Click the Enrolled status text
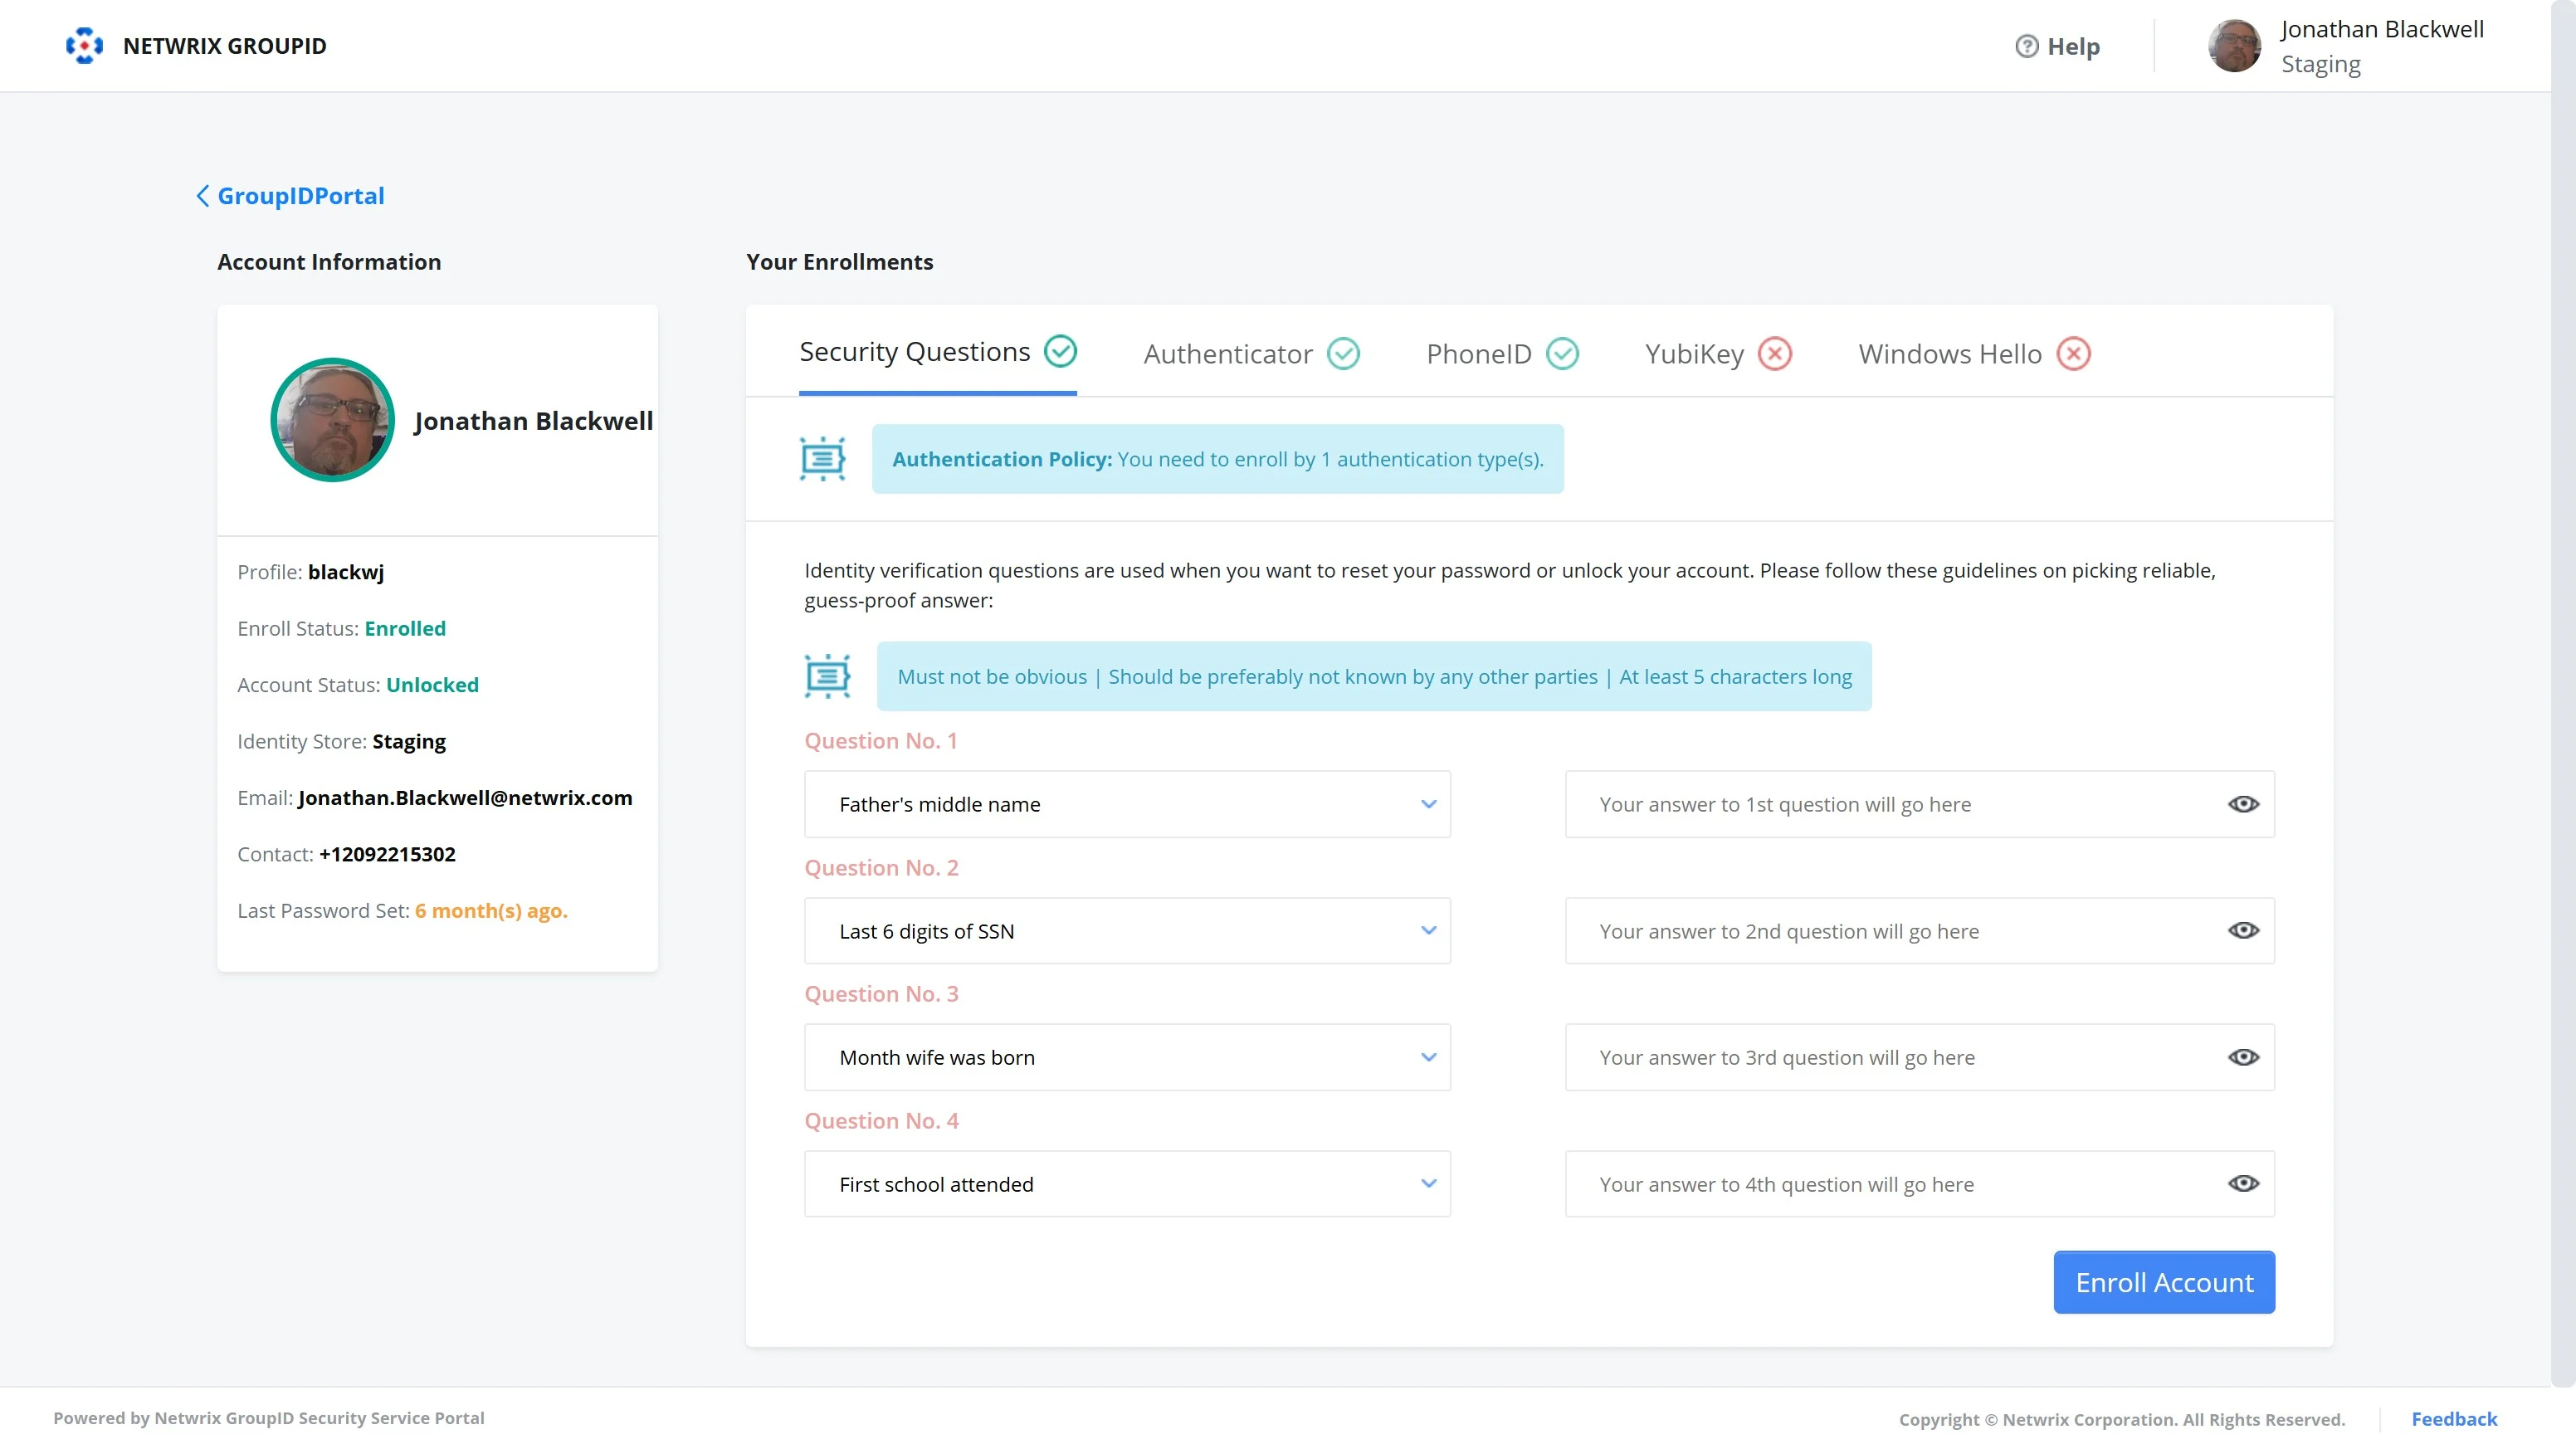This screenshot has height=1449, width=2576. click(405, 628)
